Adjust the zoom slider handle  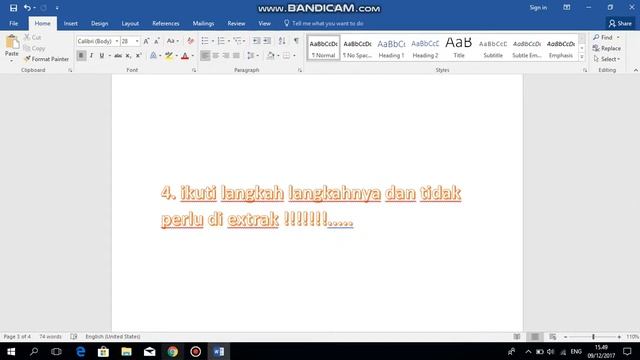tap(593, 337)
